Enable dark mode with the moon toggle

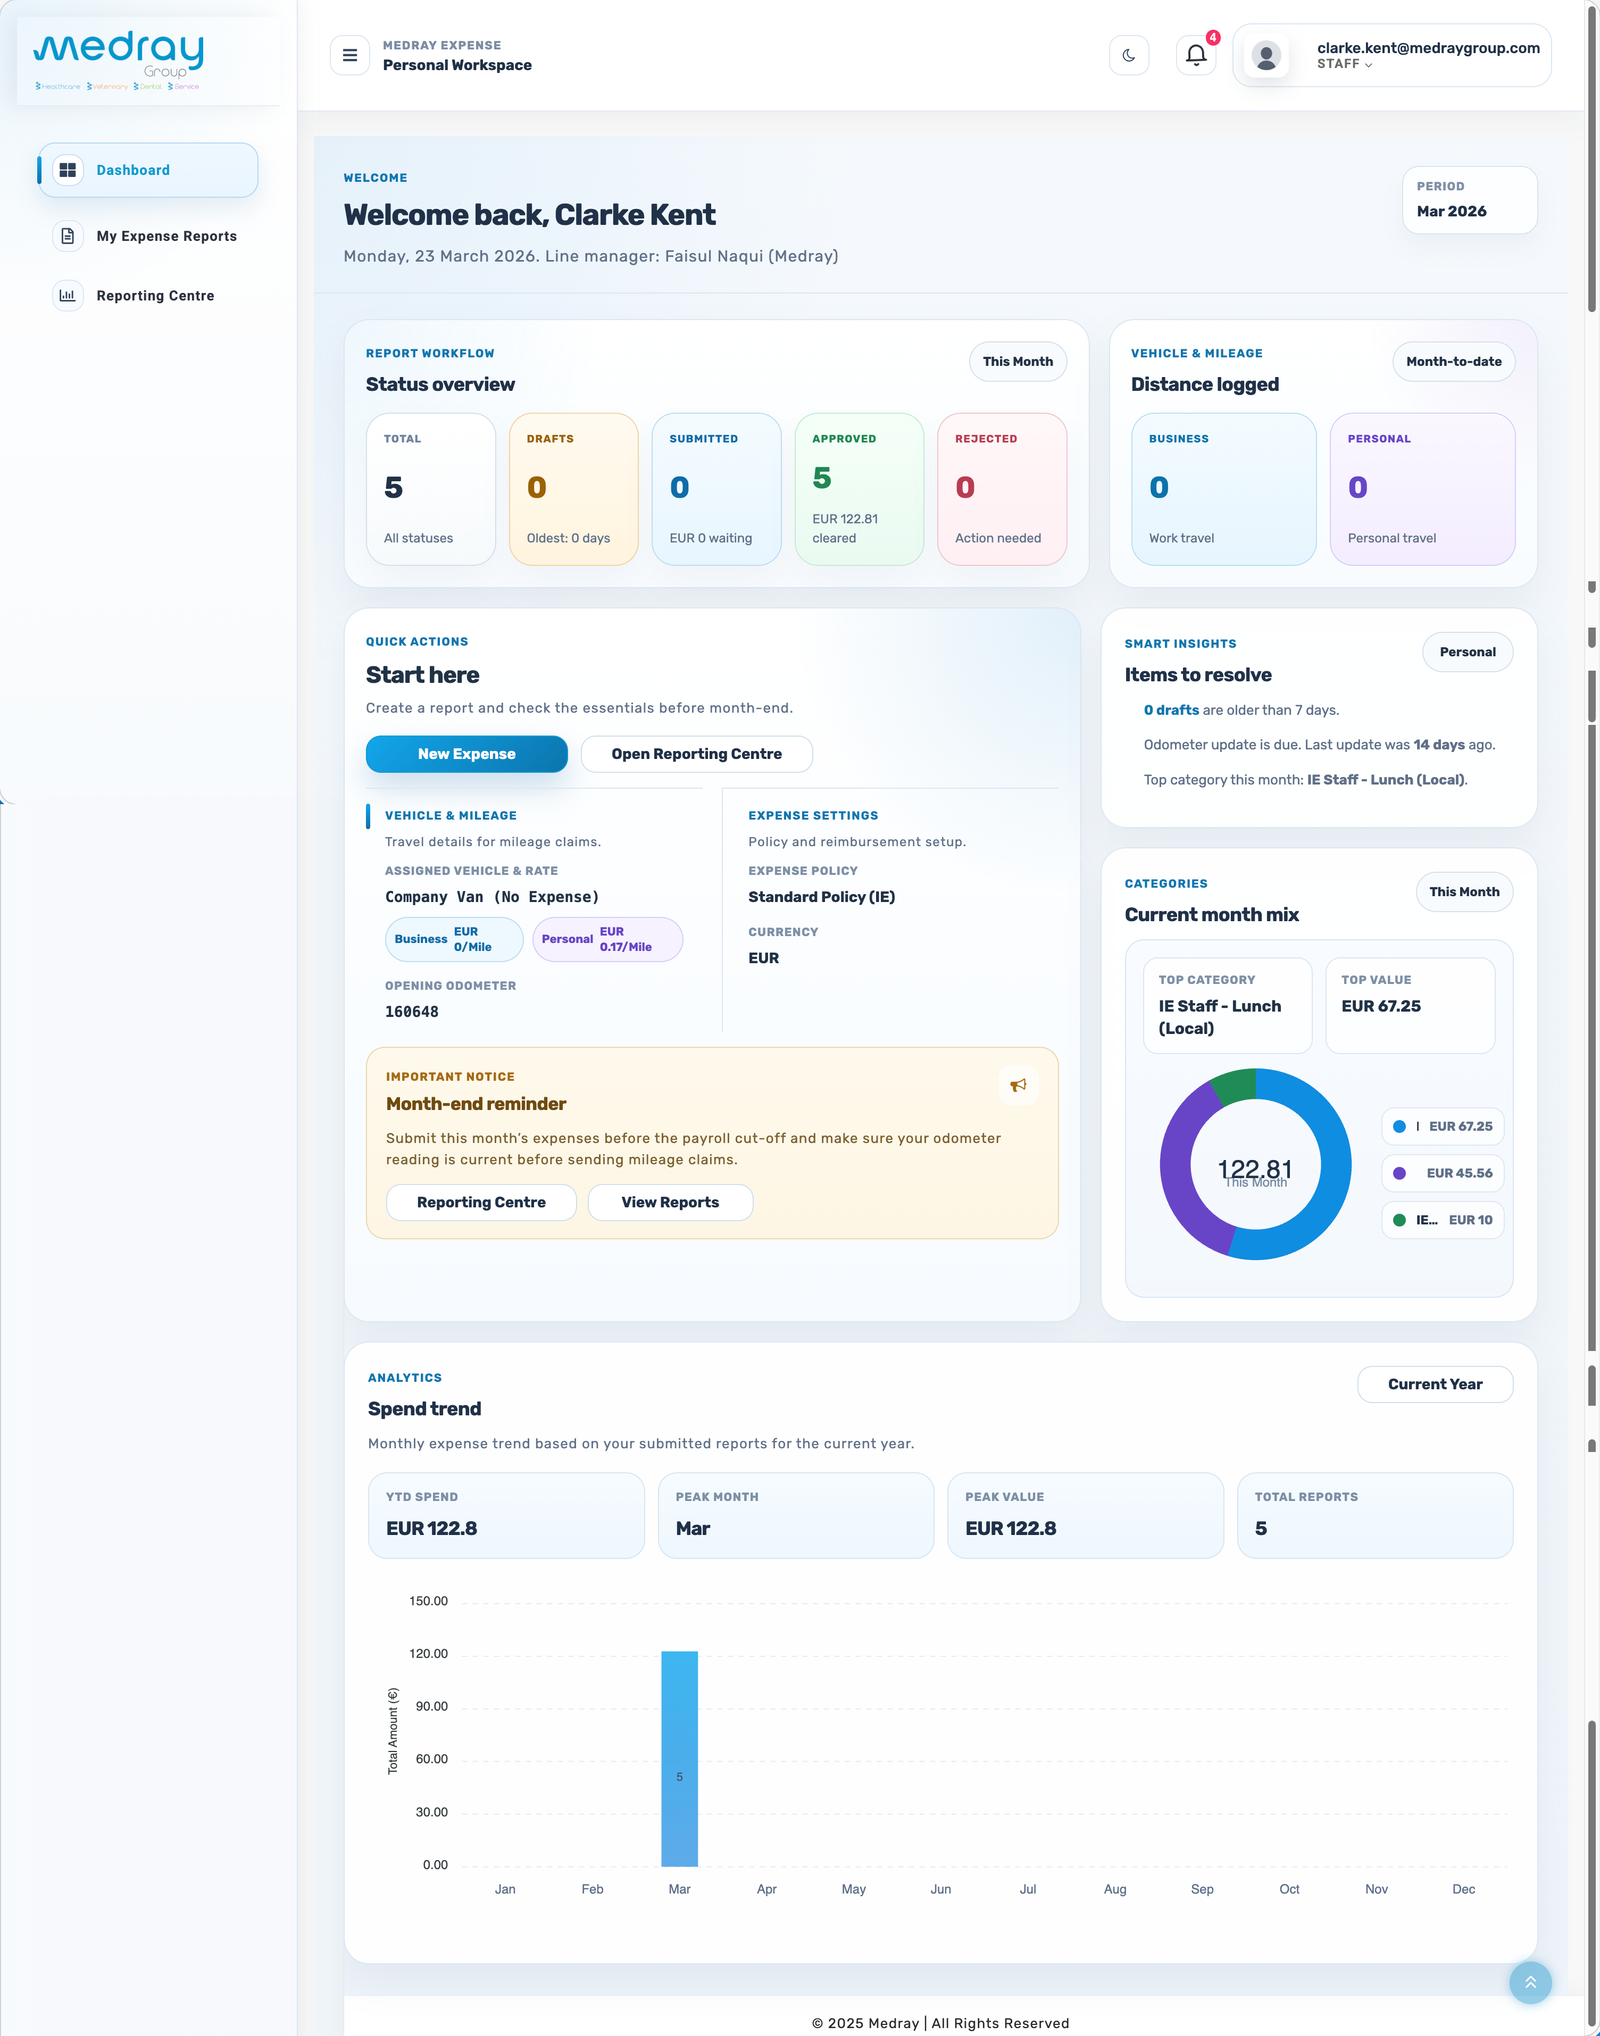tap(1128, 55)
